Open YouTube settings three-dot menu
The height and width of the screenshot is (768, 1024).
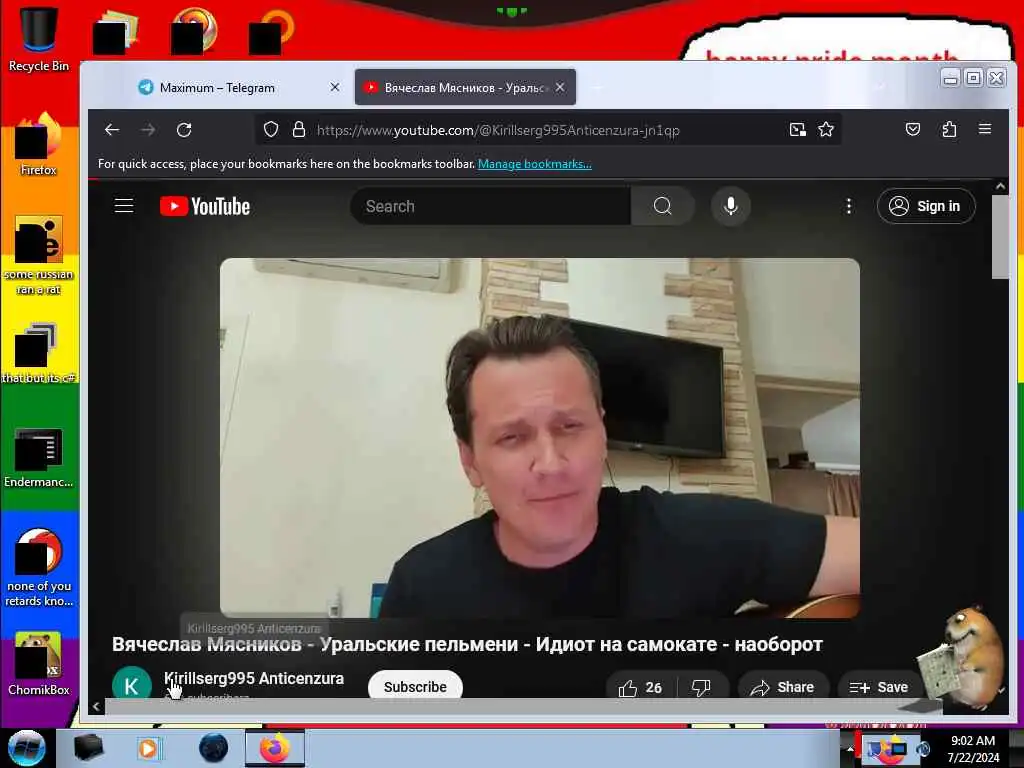[x=848, y=206]
